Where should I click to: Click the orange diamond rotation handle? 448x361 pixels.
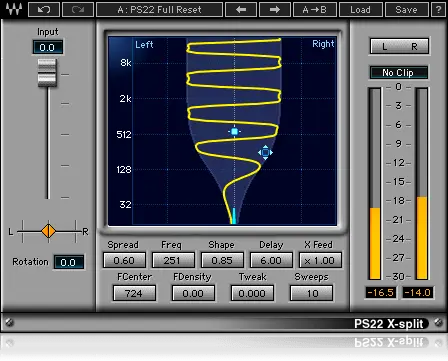(49, 231)
